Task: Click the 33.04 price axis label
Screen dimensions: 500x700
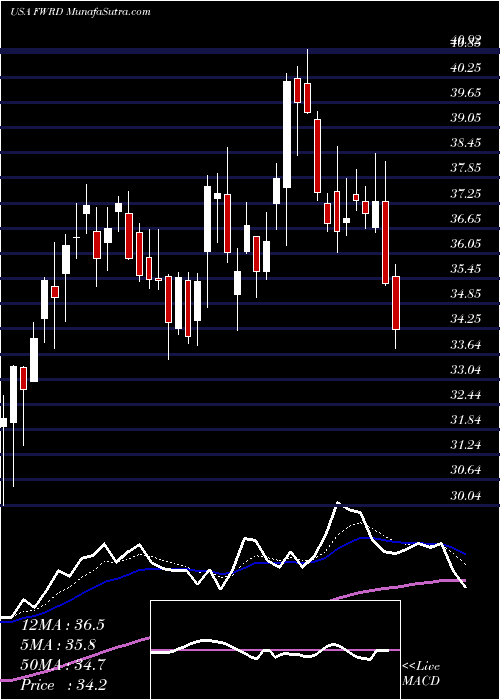Action: pos(466,370)
